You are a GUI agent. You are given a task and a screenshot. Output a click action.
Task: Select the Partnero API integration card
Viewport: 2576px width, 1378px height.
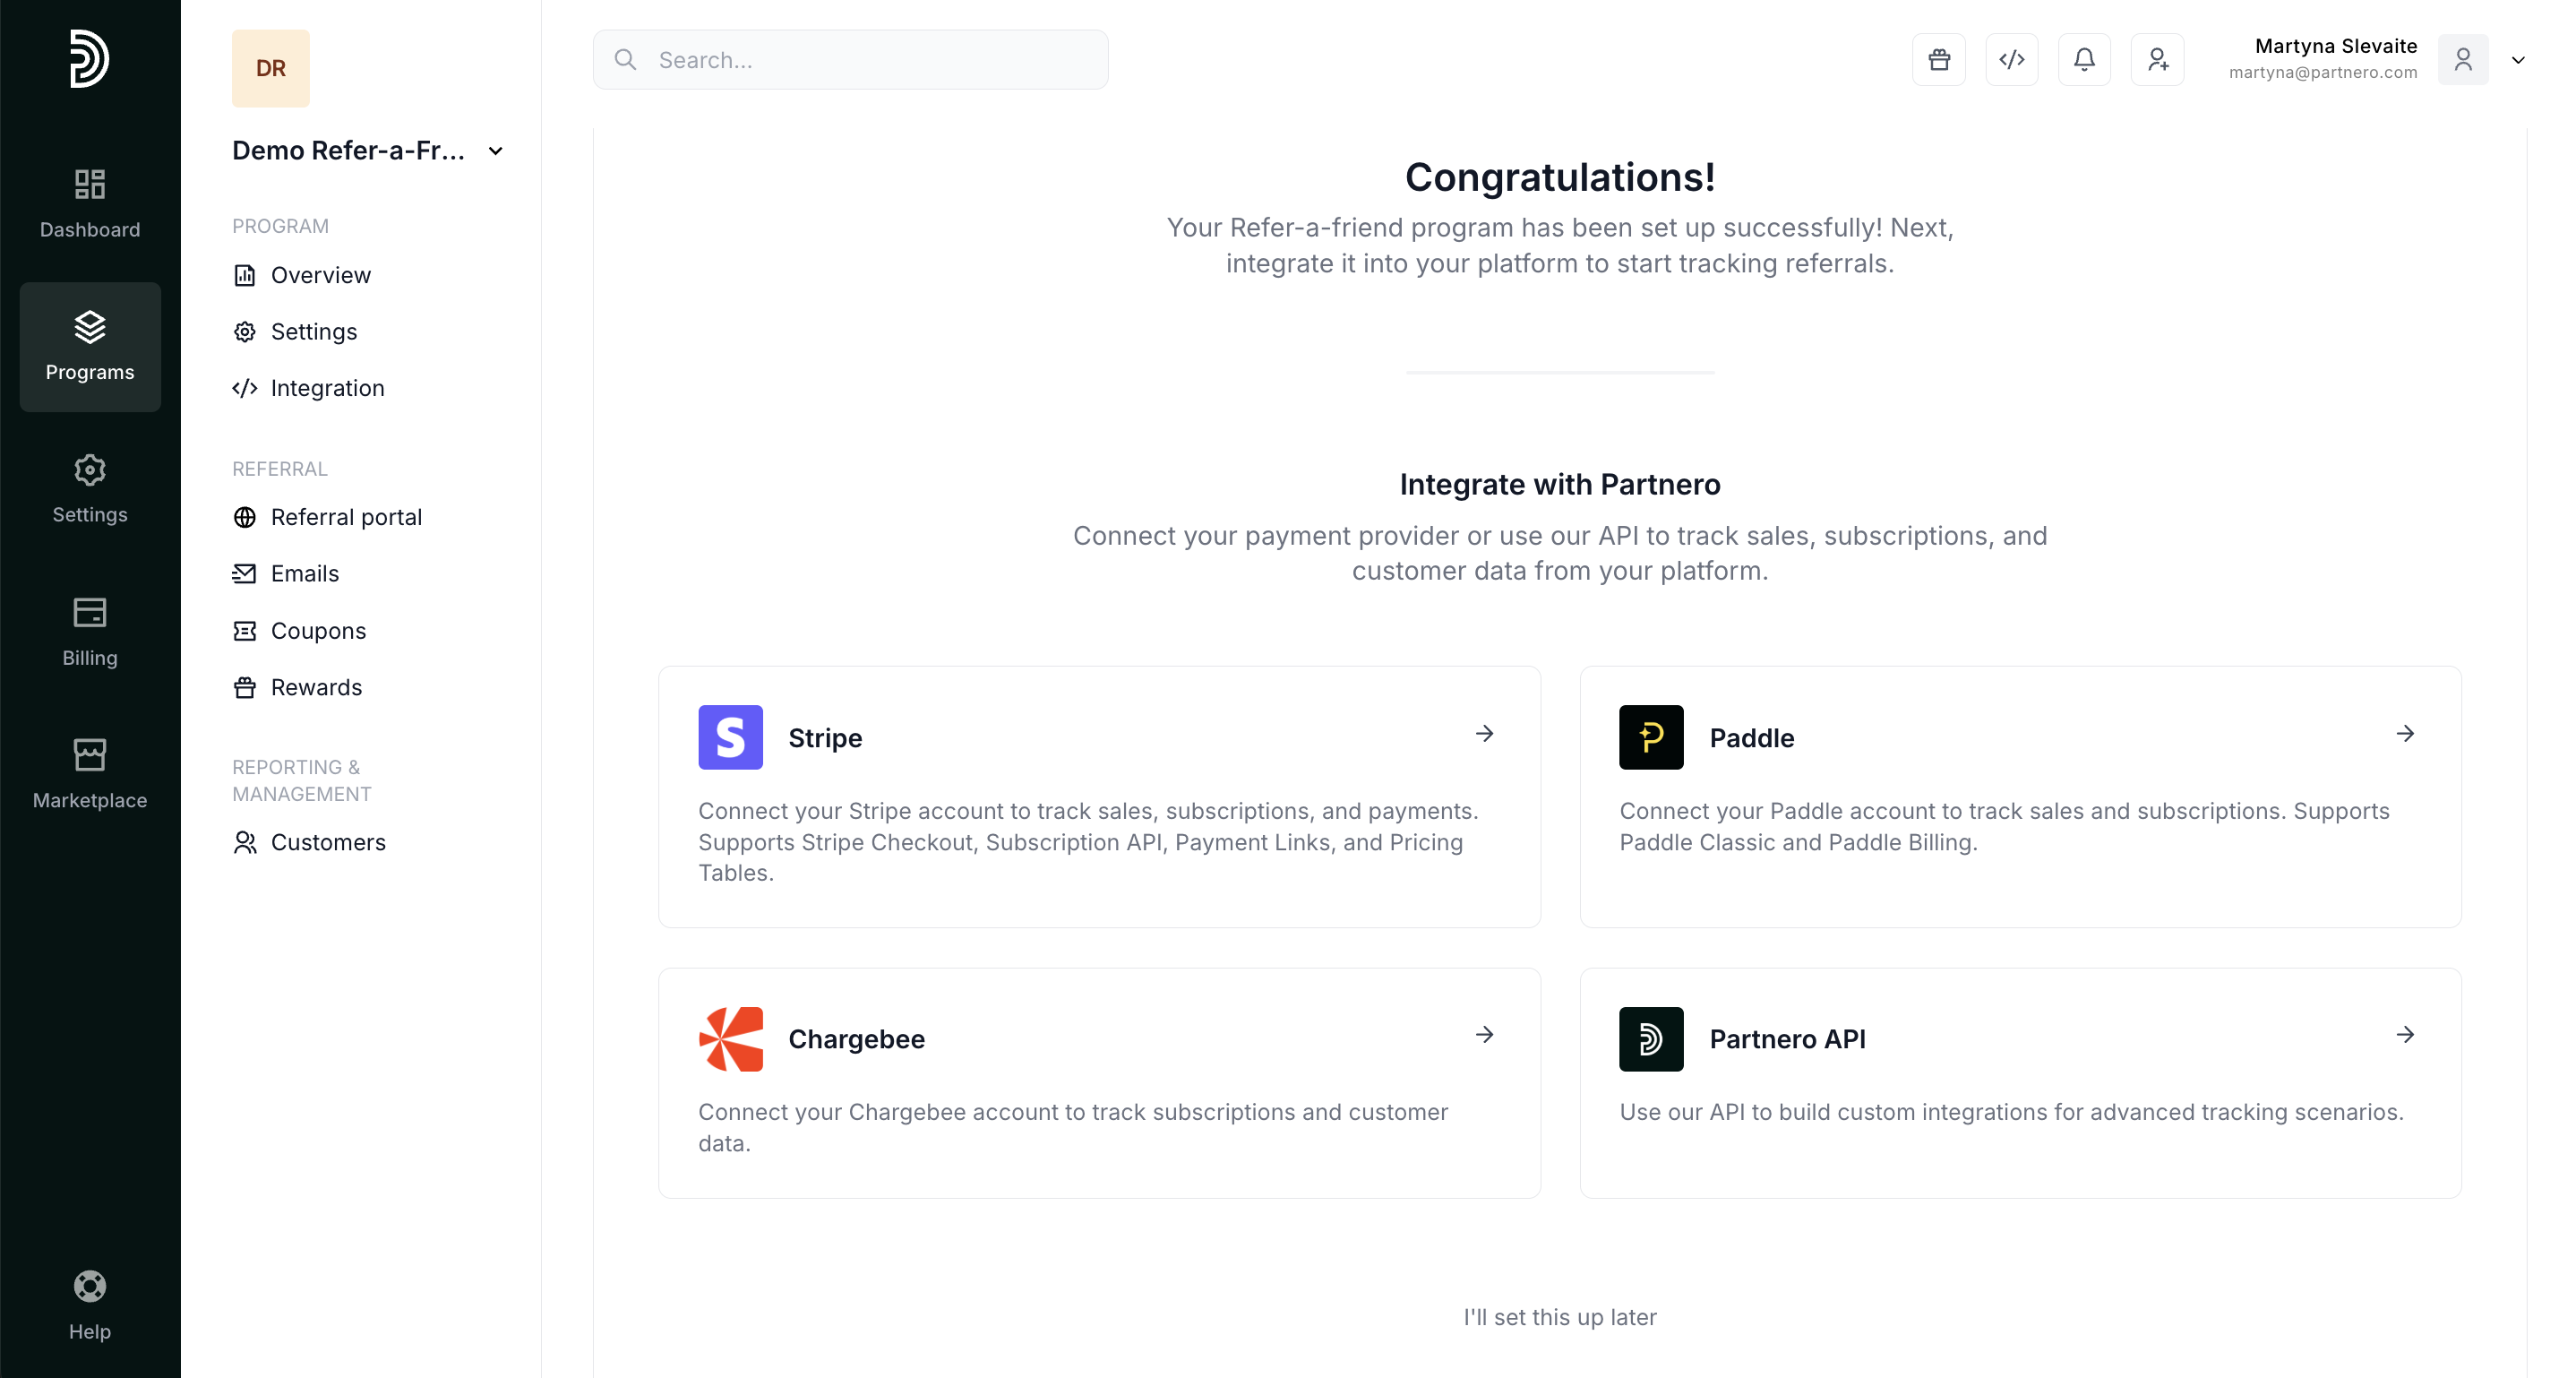coord(2019,1082)
